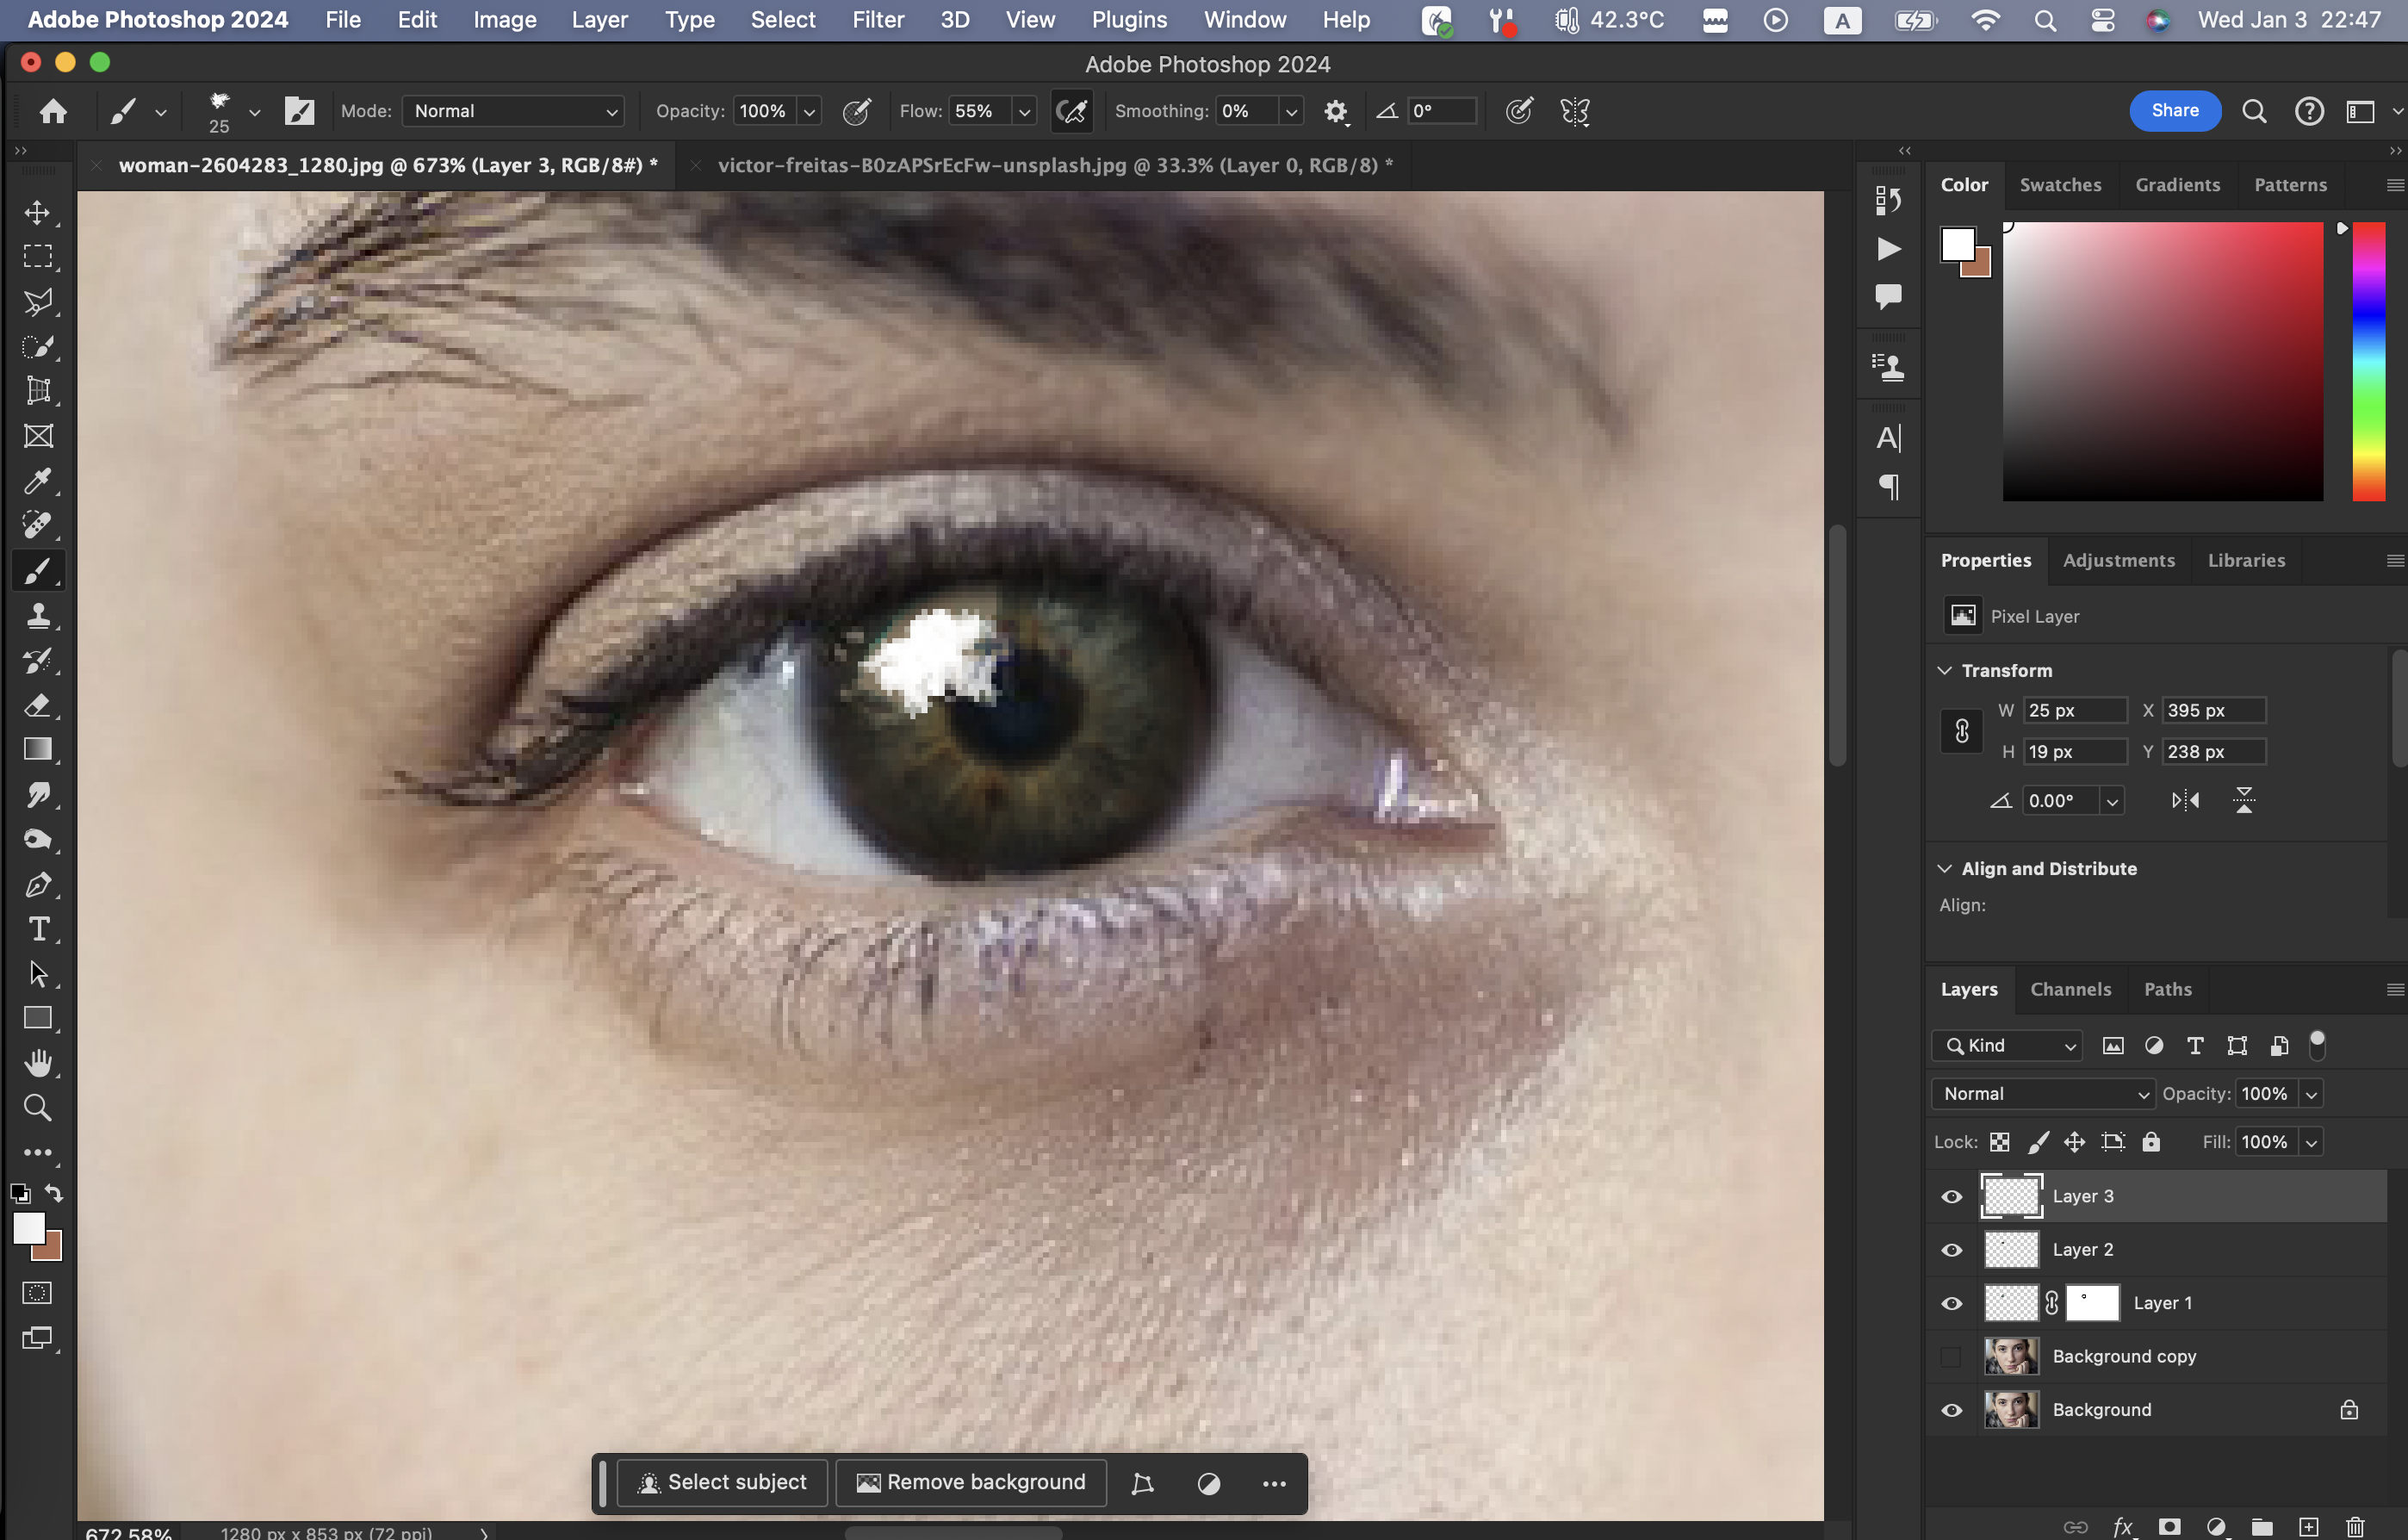Select the Clone Stamp tool
This screenshot has height=1540, width=2408.
tap(38, 616)
